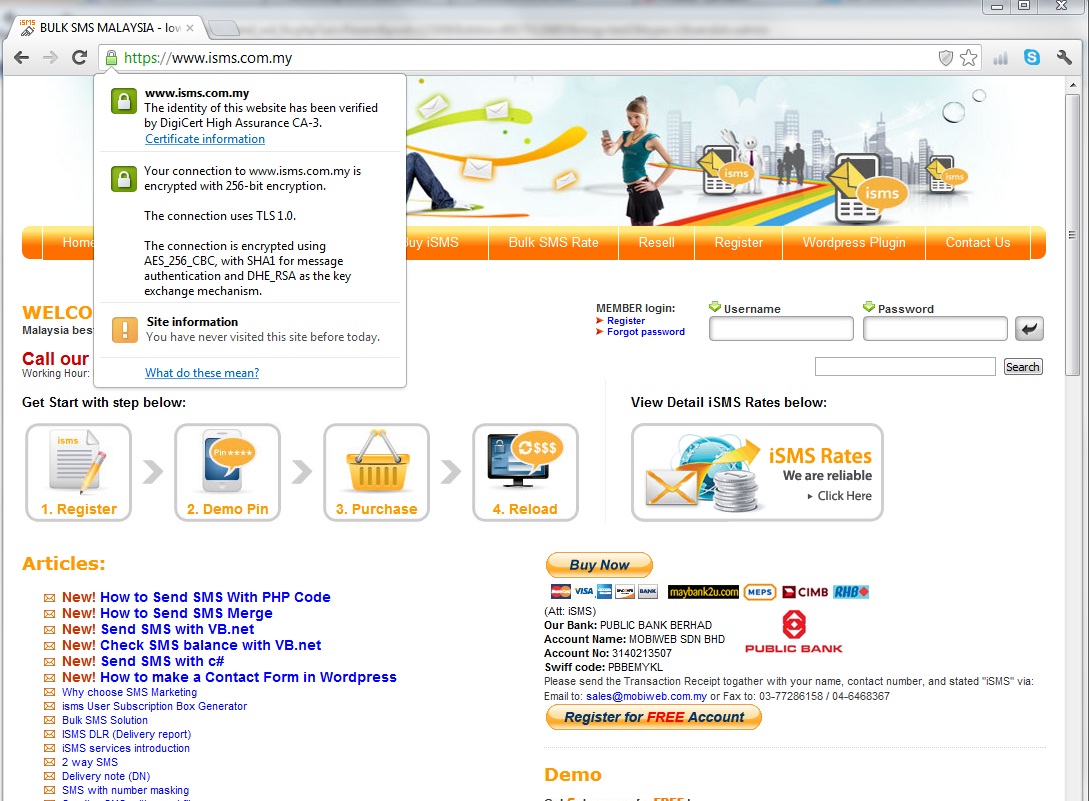The width and height of the screenshot is (1089, 801).
Task: Open the Certificate information link
Action: pyautogui.click(x=205, y=139)
